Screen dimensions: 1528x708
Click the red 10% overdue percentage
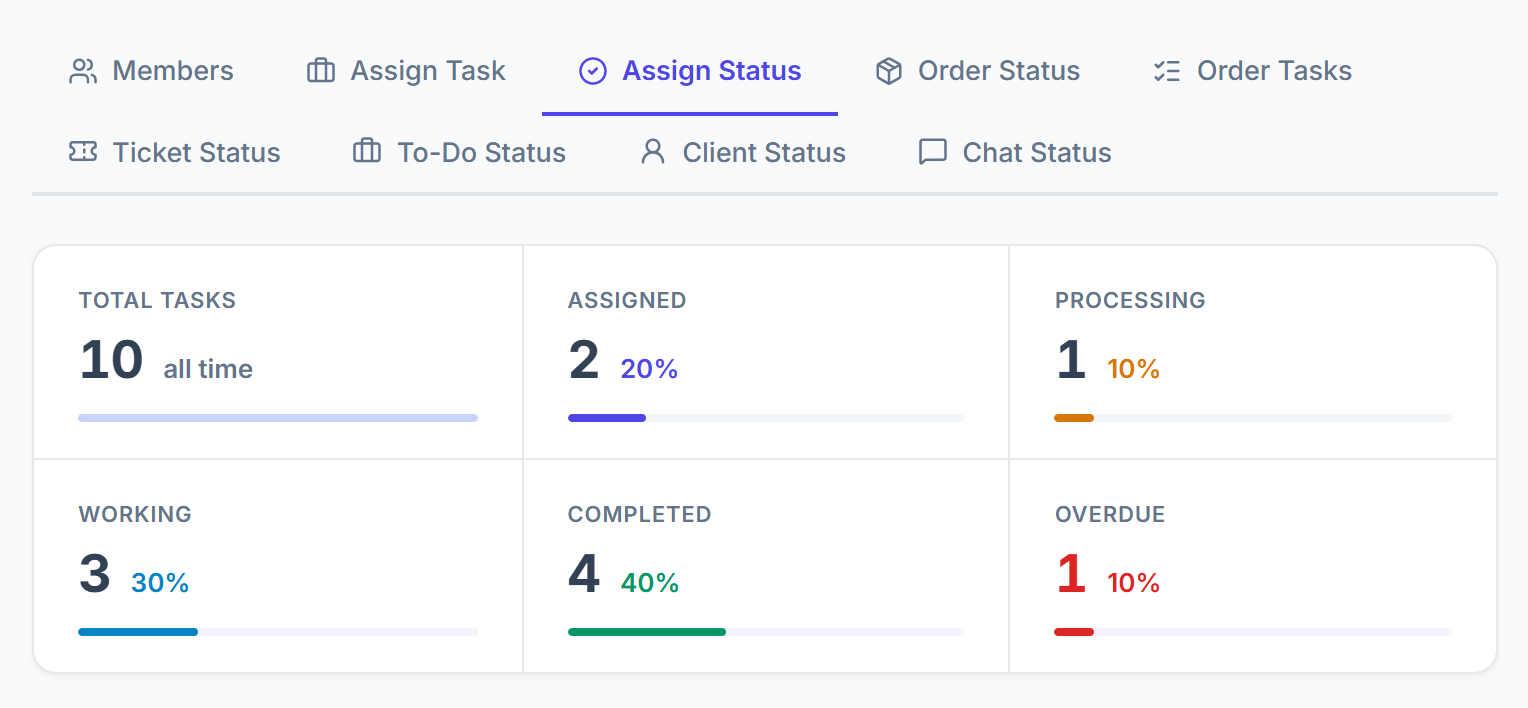(x=1134, y=582)
